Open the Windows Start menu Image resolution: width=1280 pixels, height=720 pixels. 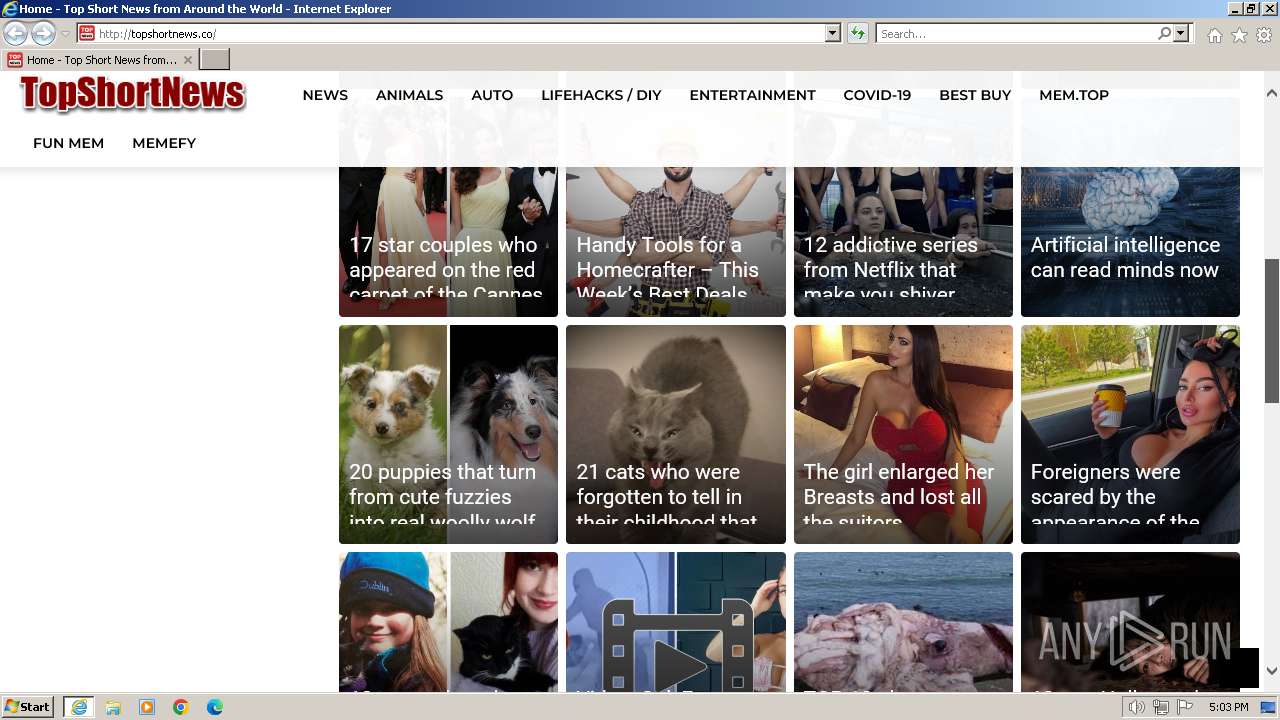[x=28, y=706]
